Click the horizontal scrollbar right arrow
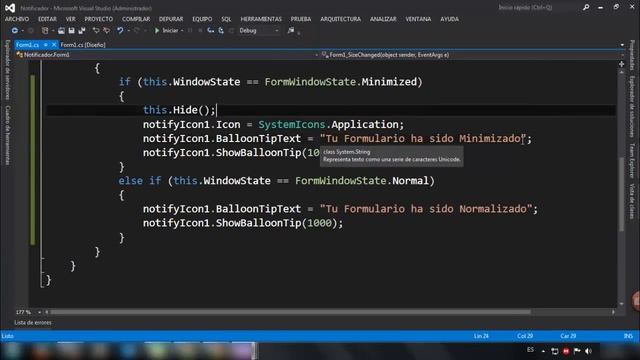Viewport: 640px width, 360px height. point(613,312)
